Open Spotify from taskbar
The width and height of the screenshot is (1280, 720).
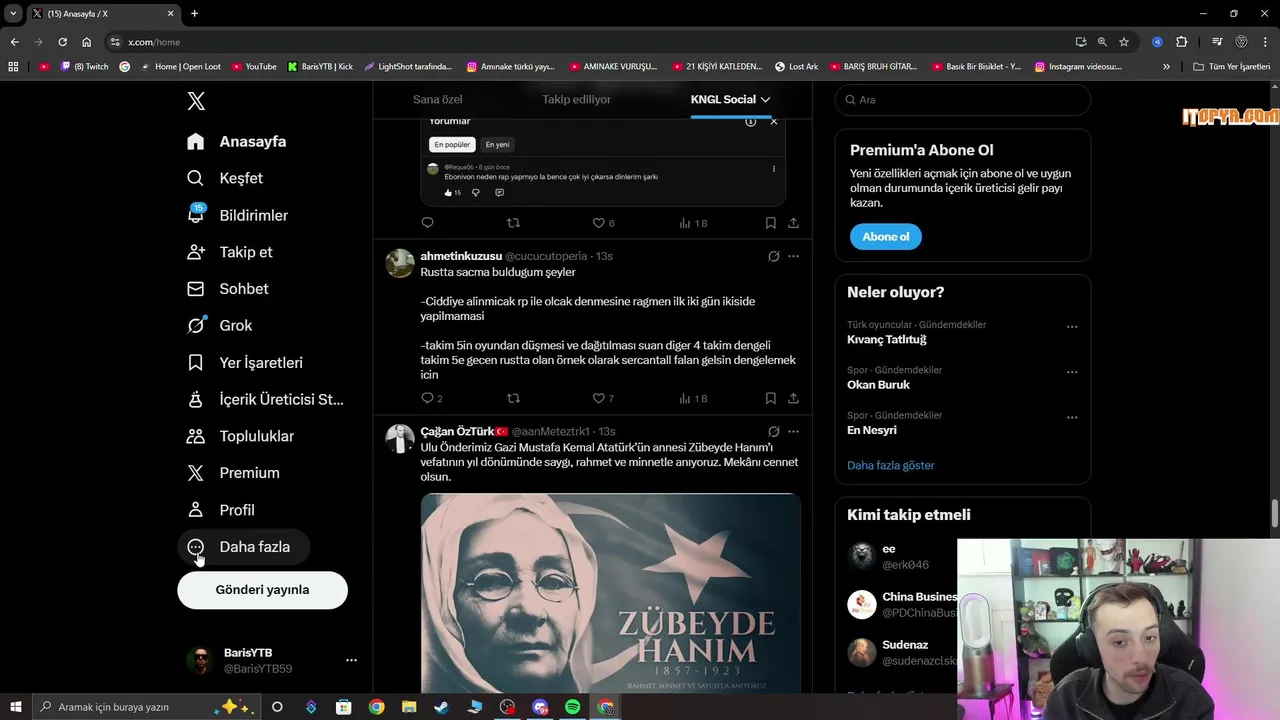click(572, 707)
